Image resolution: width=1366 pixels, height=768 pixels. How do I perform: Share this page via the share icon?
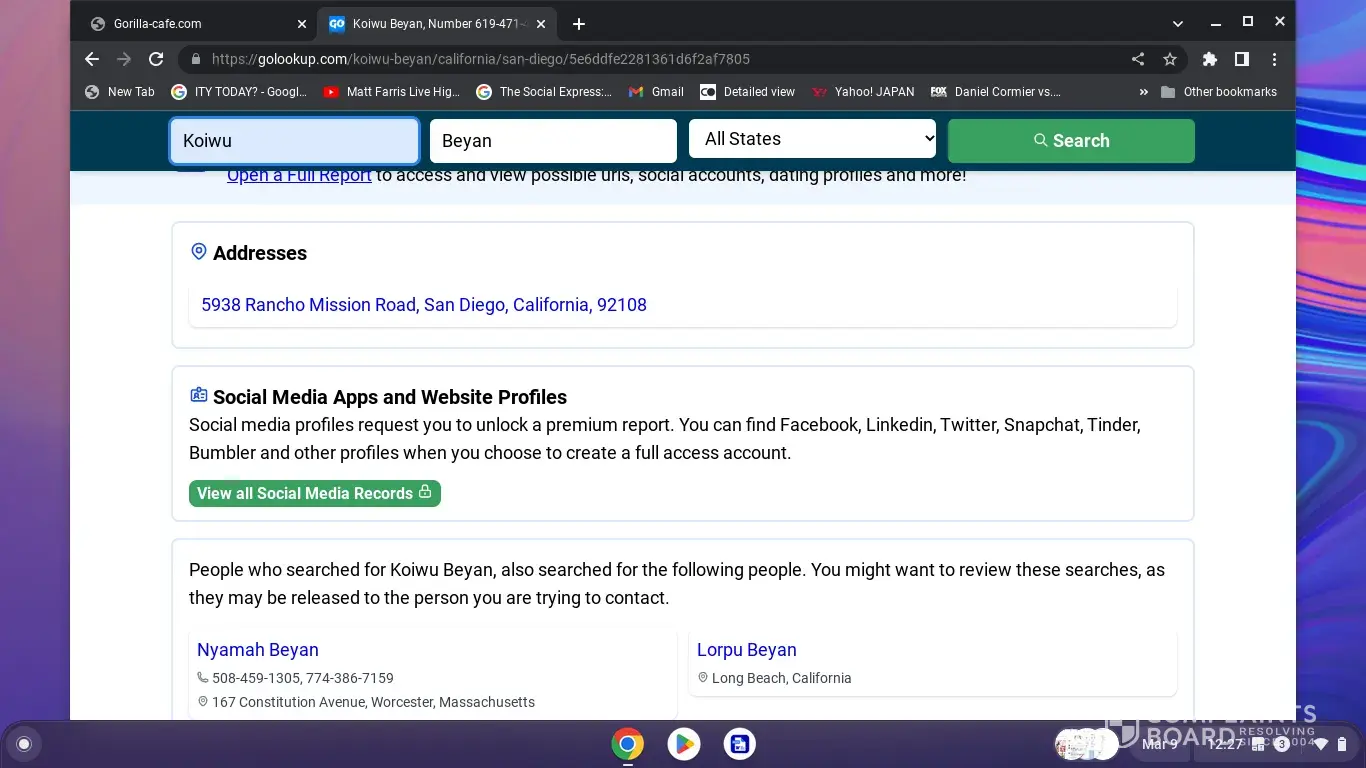pos(1138,59)
